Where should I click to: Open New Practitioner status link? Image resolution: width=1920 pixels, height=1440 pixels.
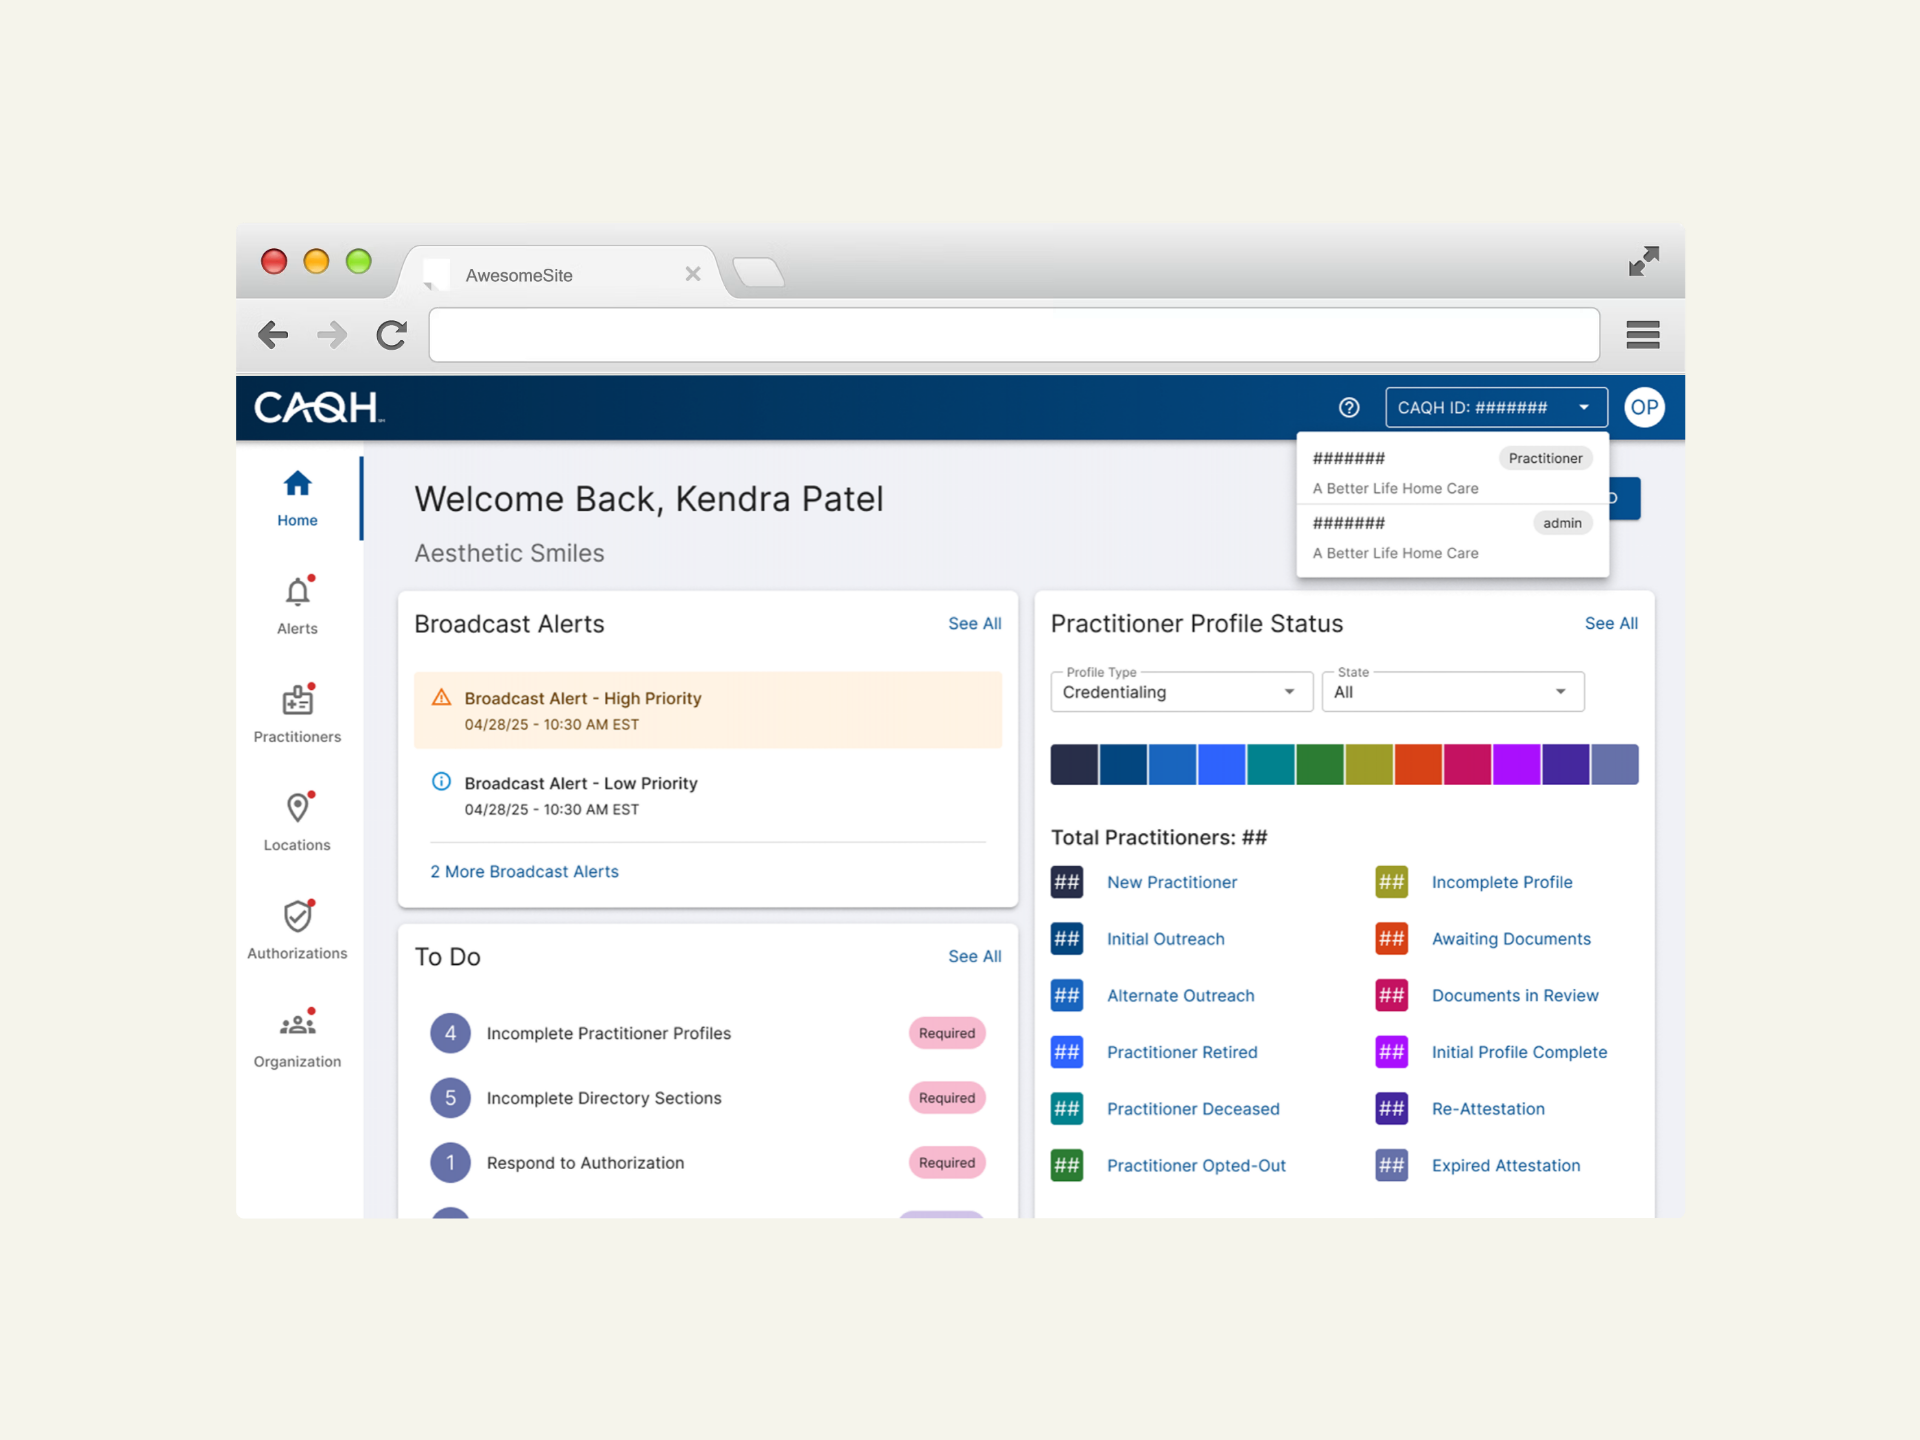[x=1172, y=882]
